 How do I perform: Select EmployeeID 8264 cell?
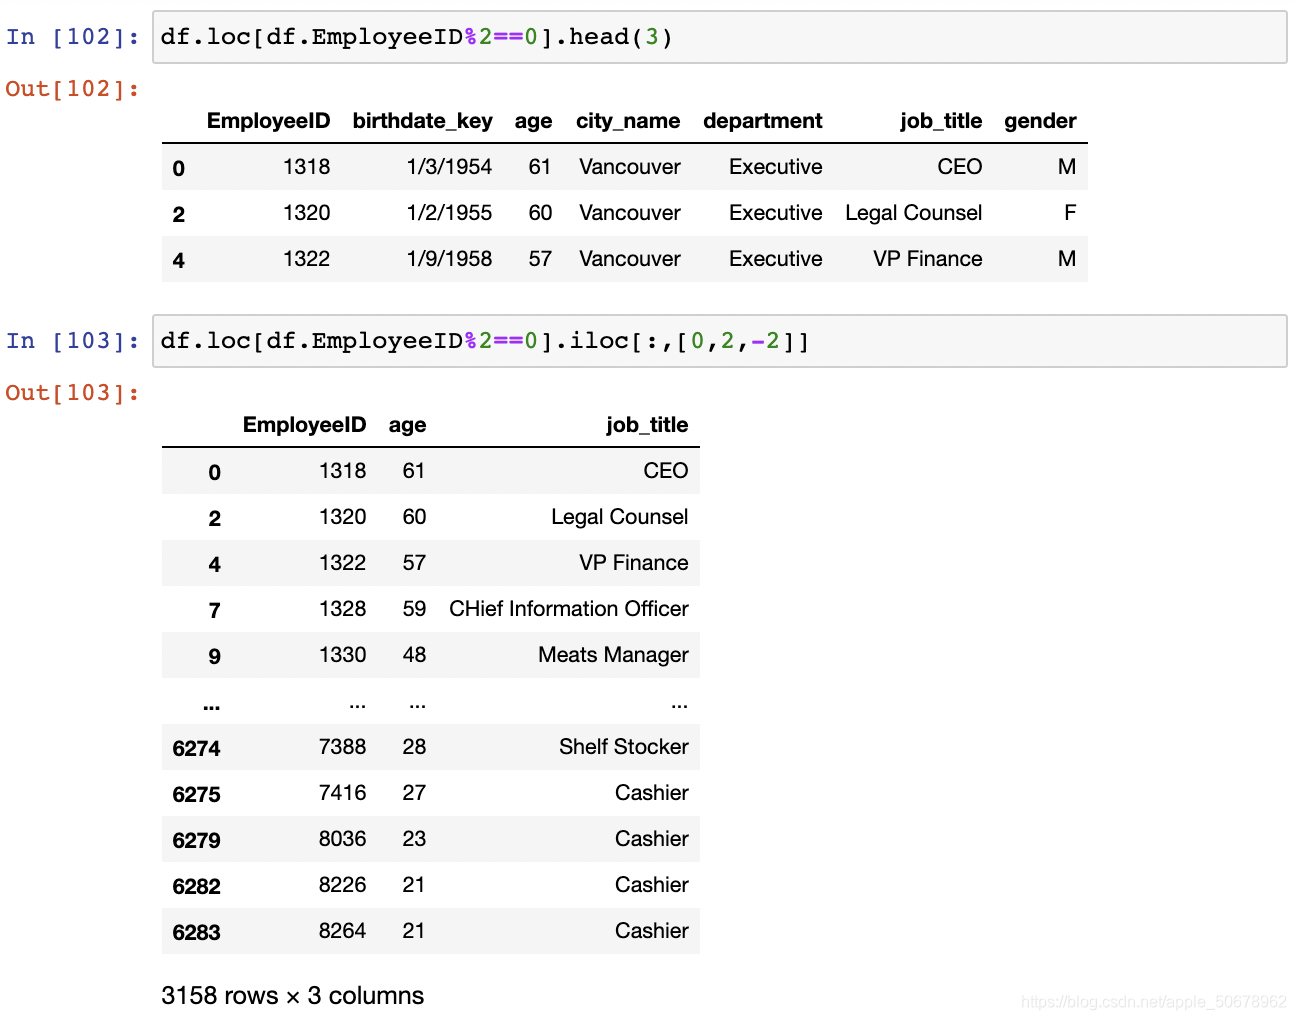pyautogui.click(x=342, y=931)
